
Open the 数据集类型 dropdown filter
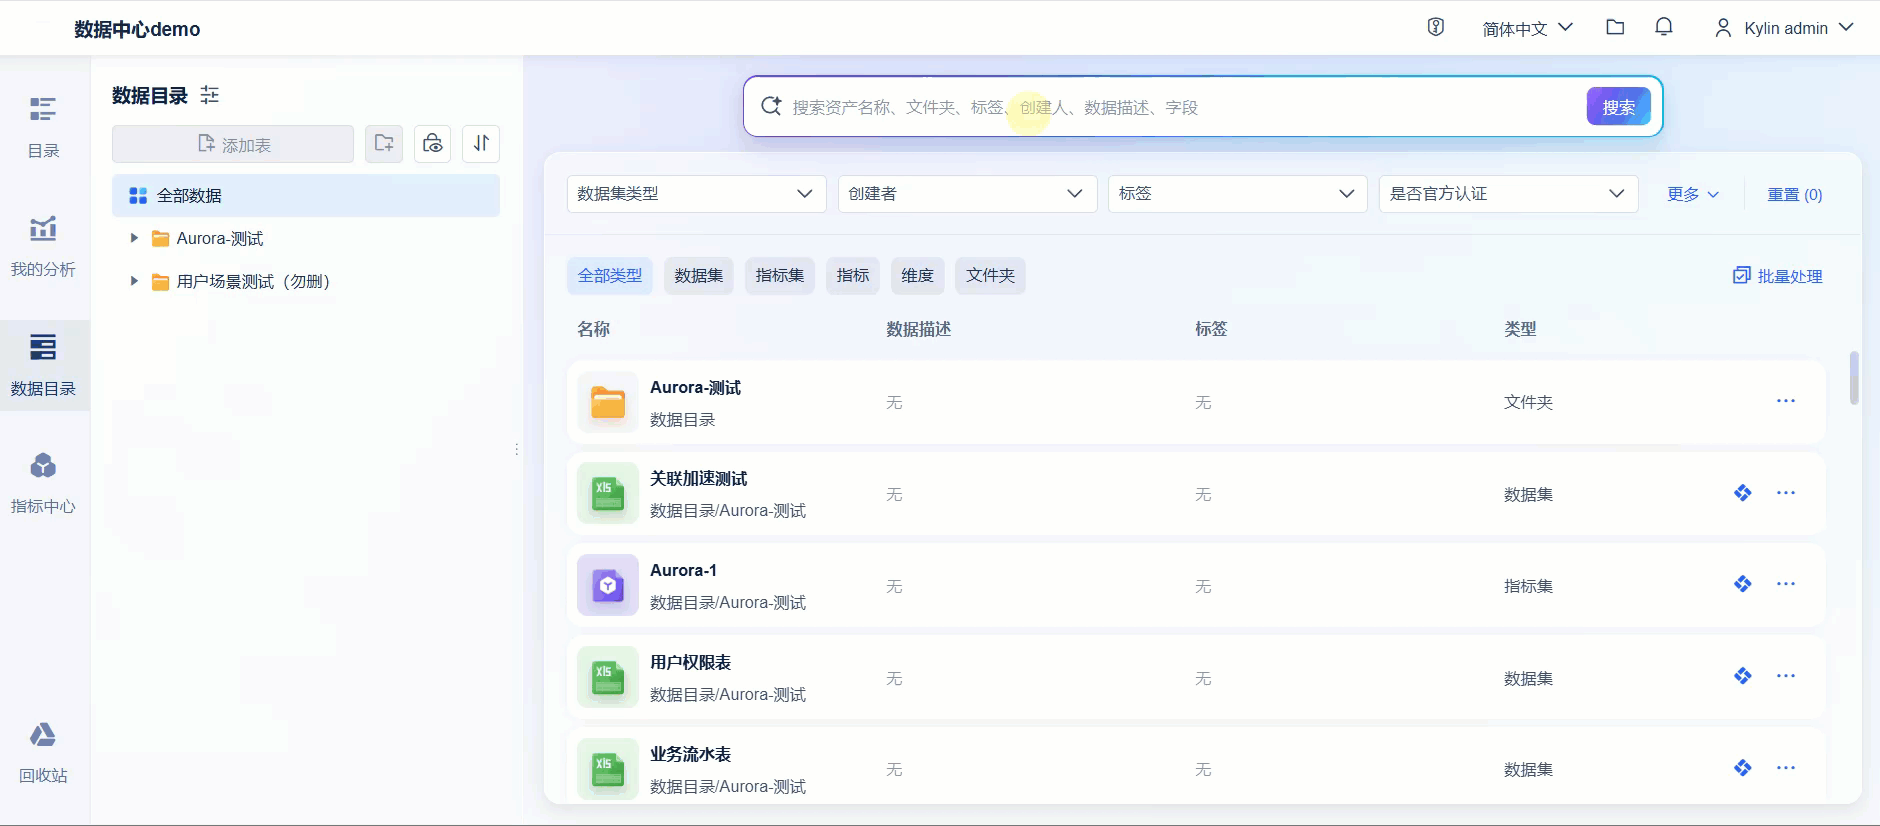696,194
